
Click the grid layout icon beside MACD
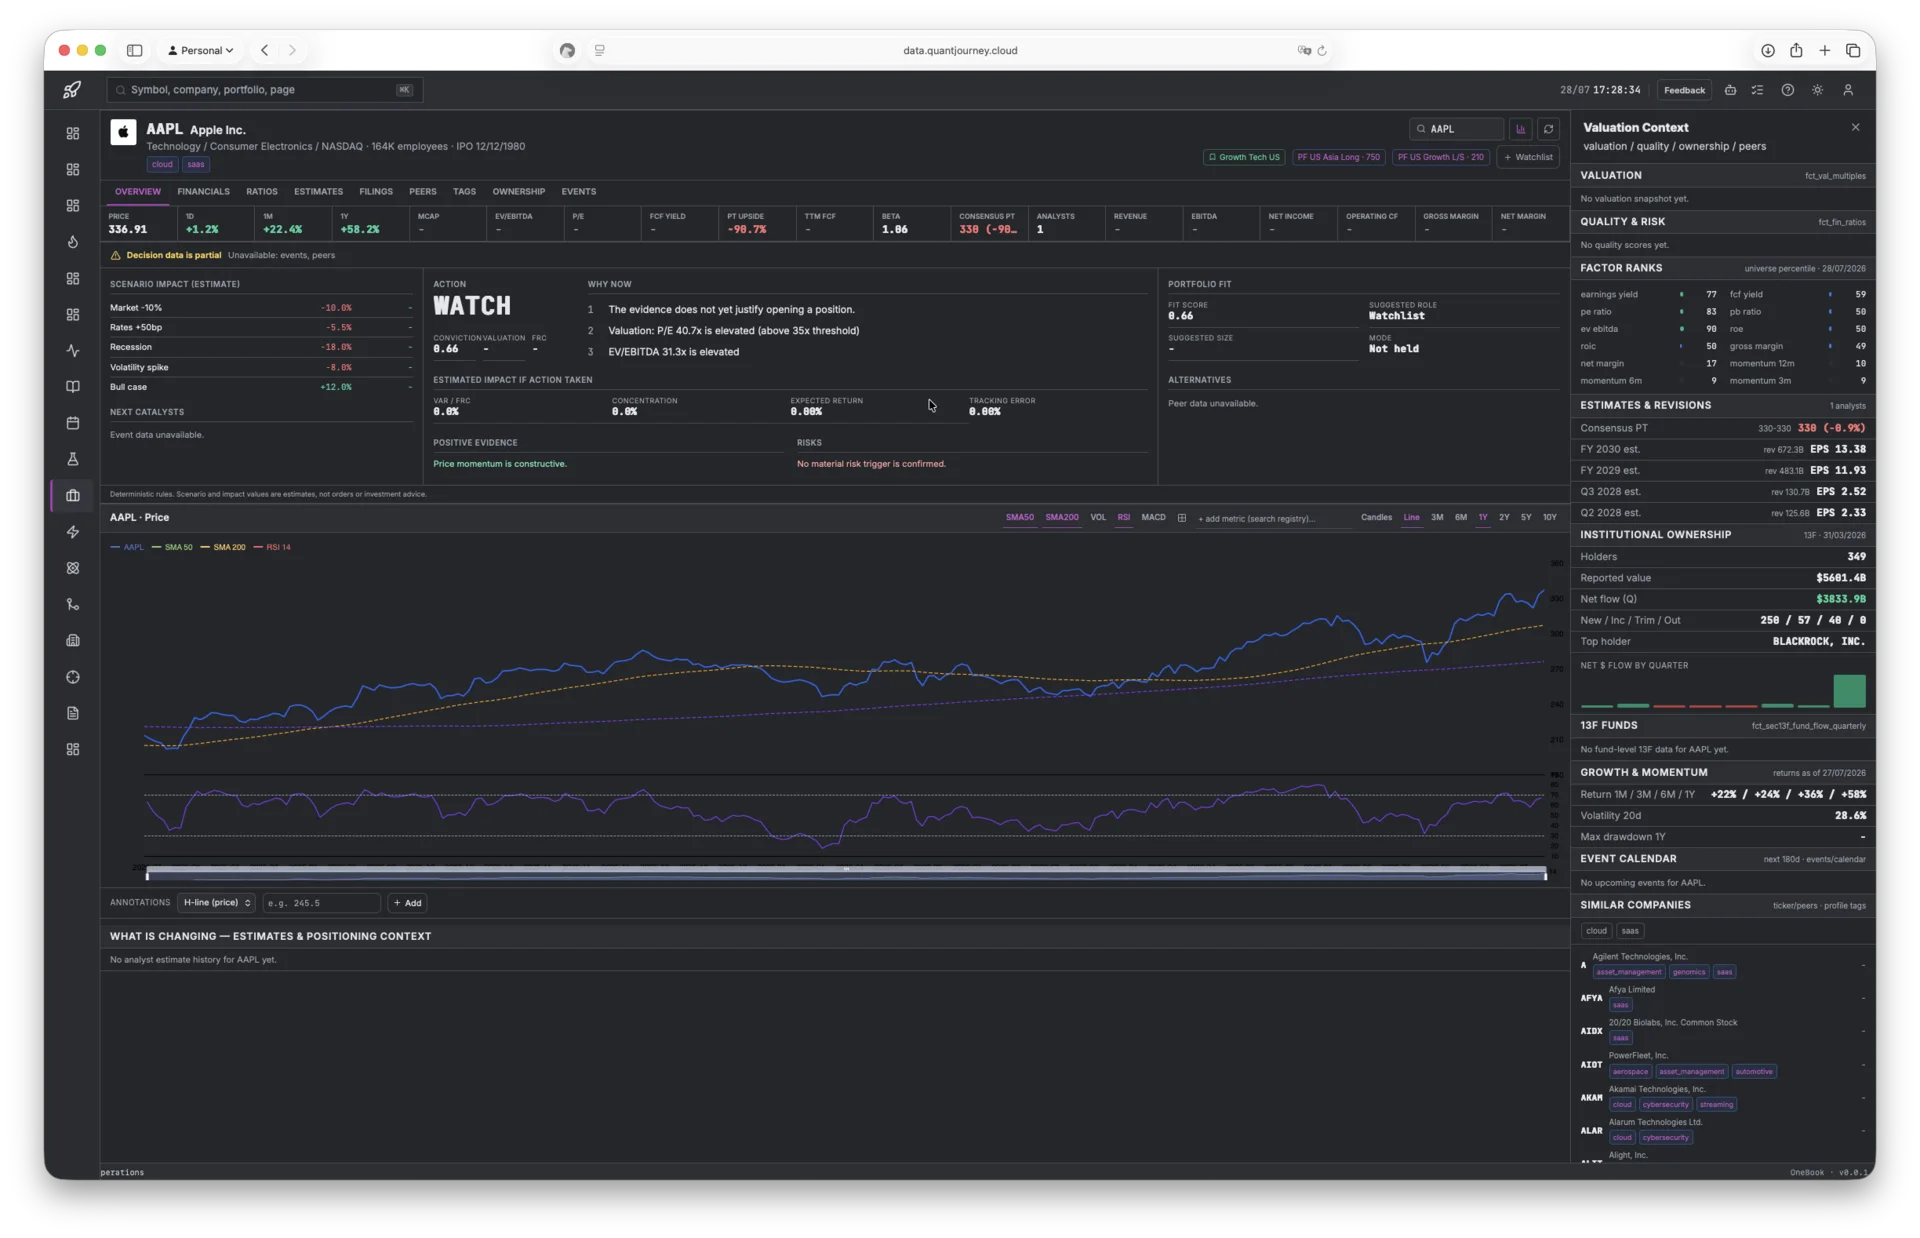coord(1182,518)
